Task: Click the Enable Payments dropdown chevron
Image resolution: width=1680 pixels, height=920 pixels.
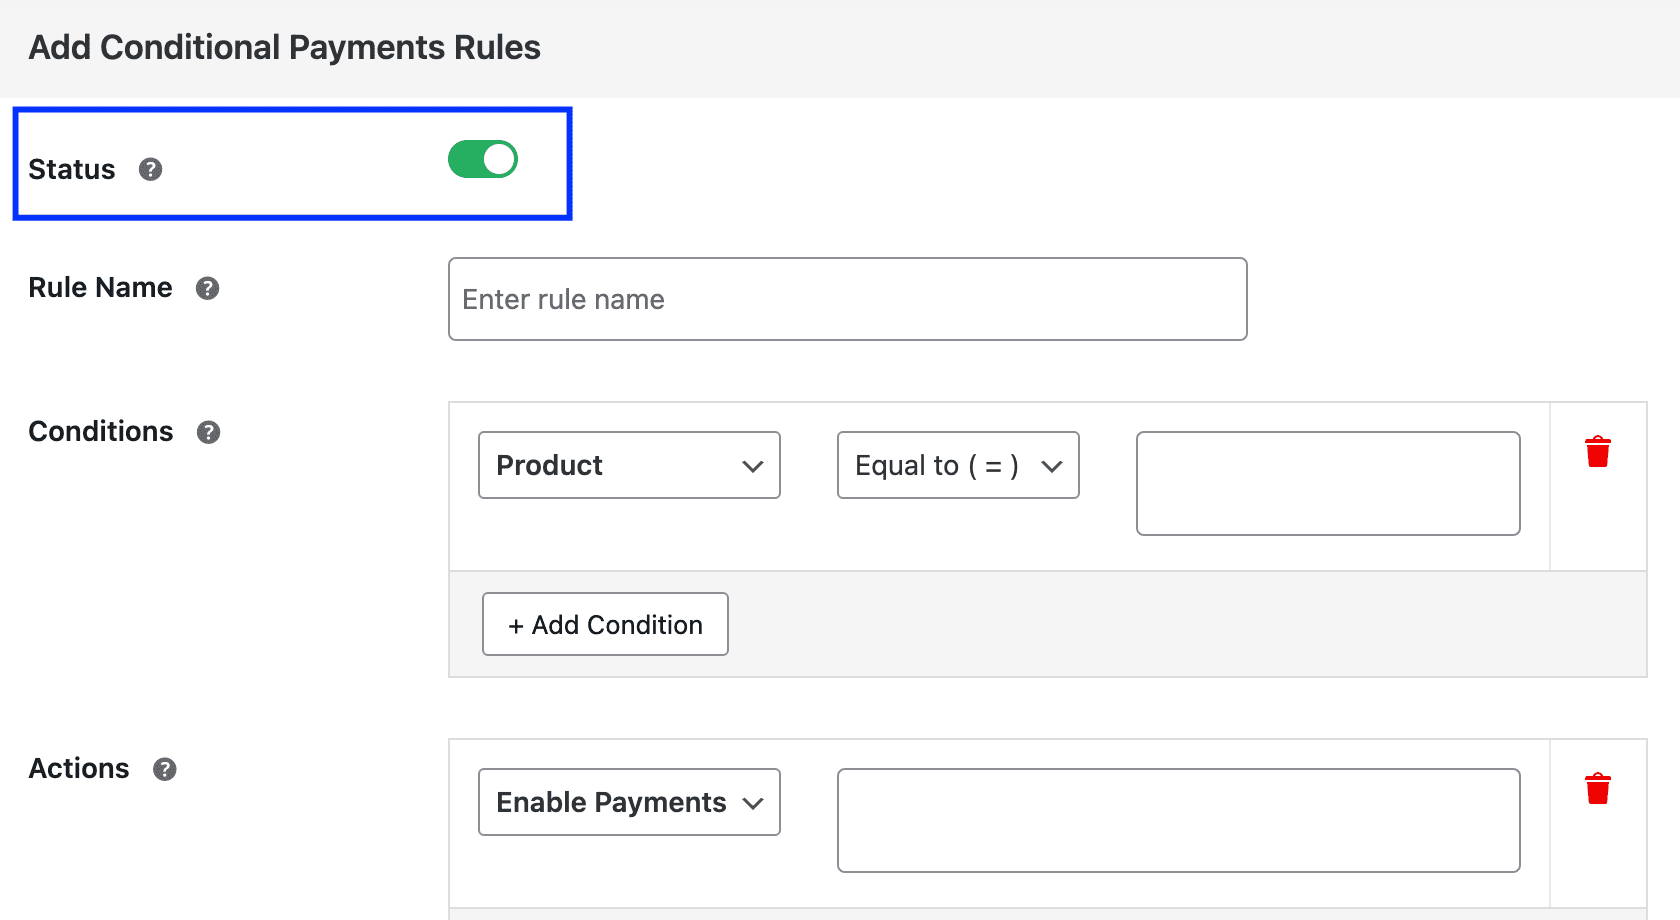Action: click(x=753, y=802)
